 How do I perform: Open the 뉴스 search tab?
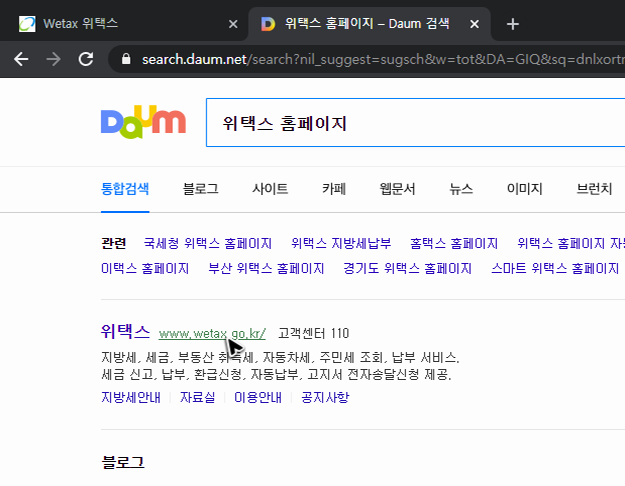click(461, 189)
